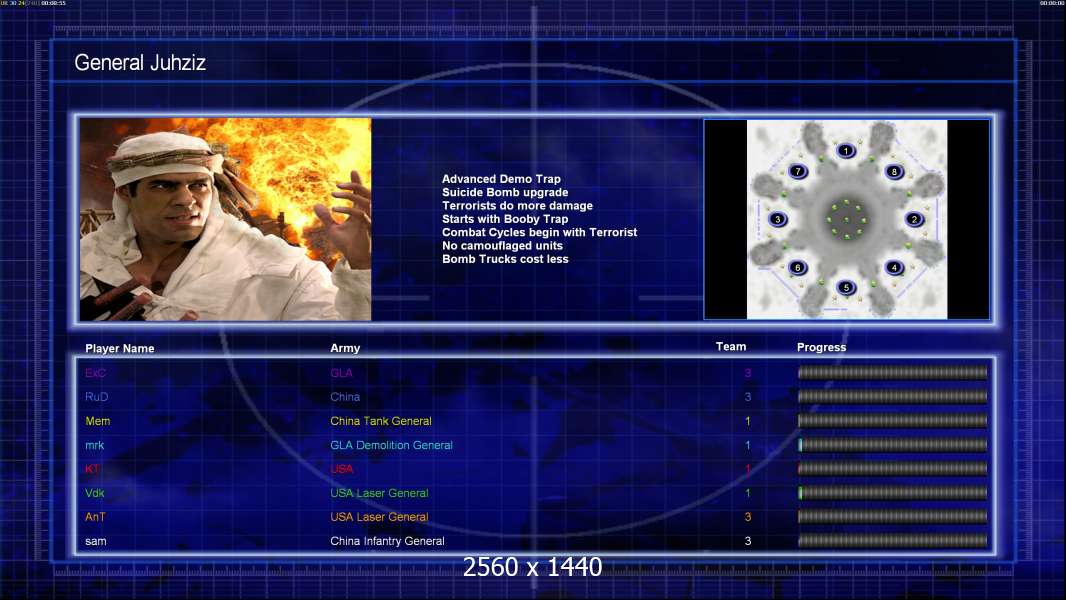Click the AnT loading progress bar

893,517
